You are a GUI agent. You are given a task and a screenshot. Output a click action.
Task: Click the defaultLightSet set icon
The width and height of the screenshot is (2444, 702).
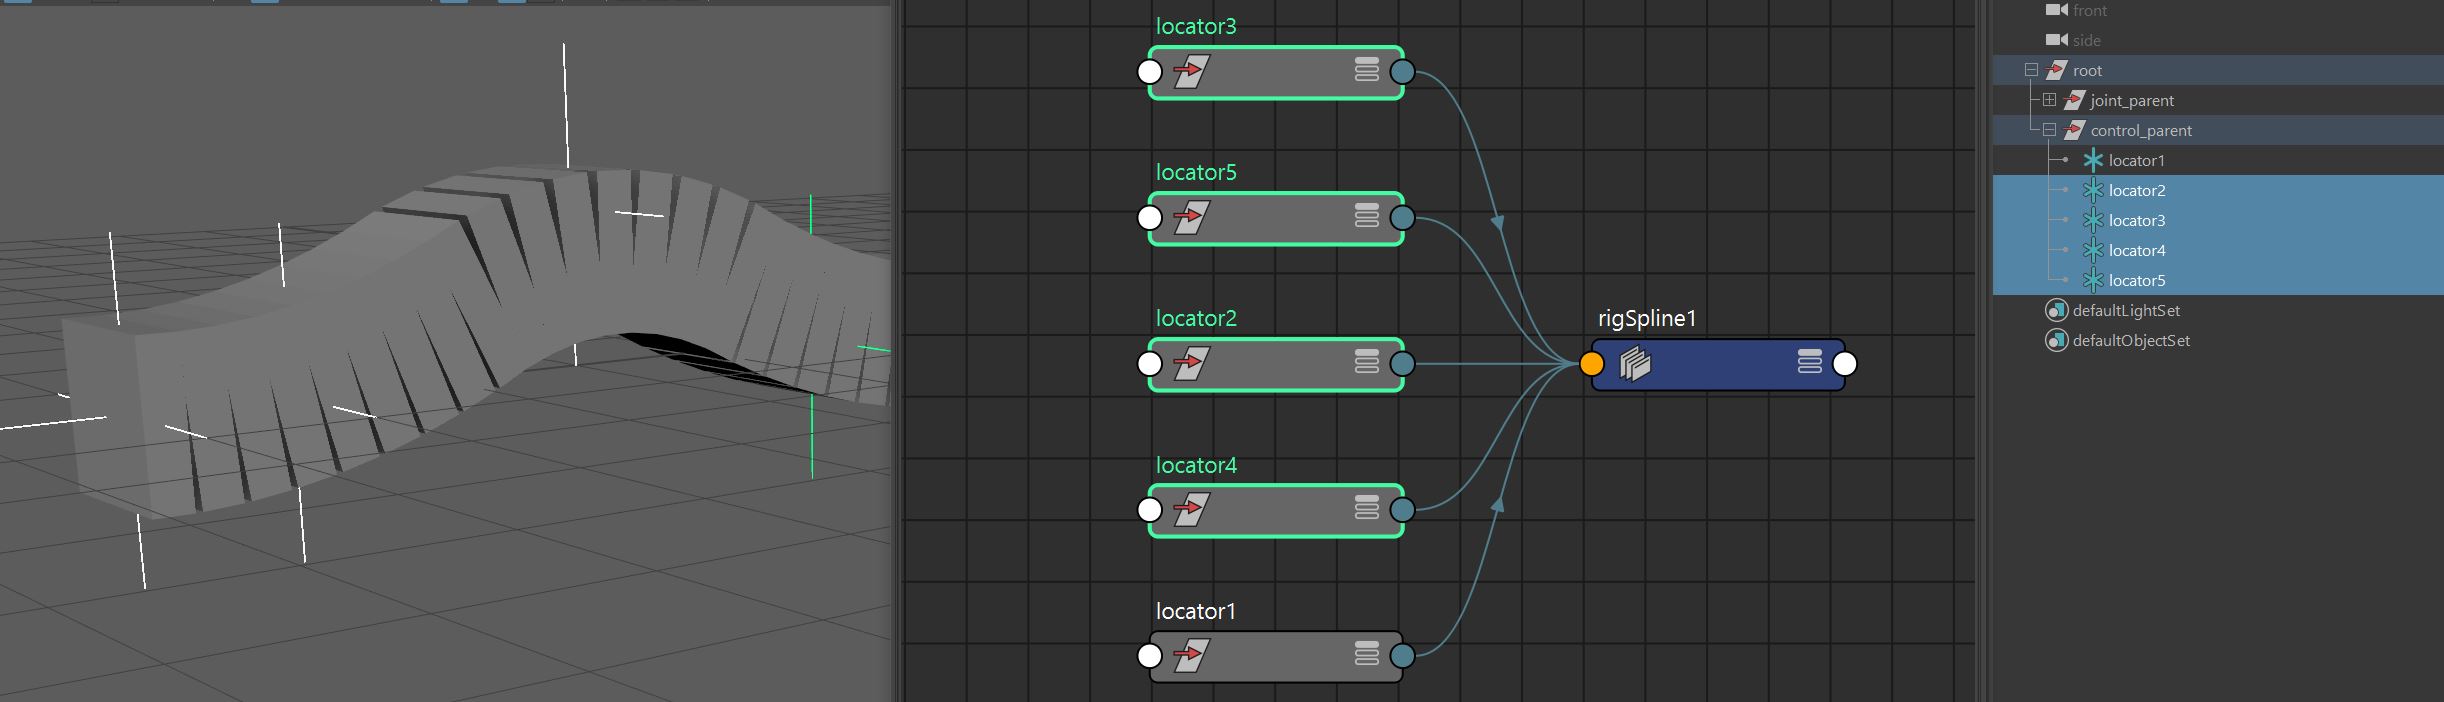[2056, 310]
